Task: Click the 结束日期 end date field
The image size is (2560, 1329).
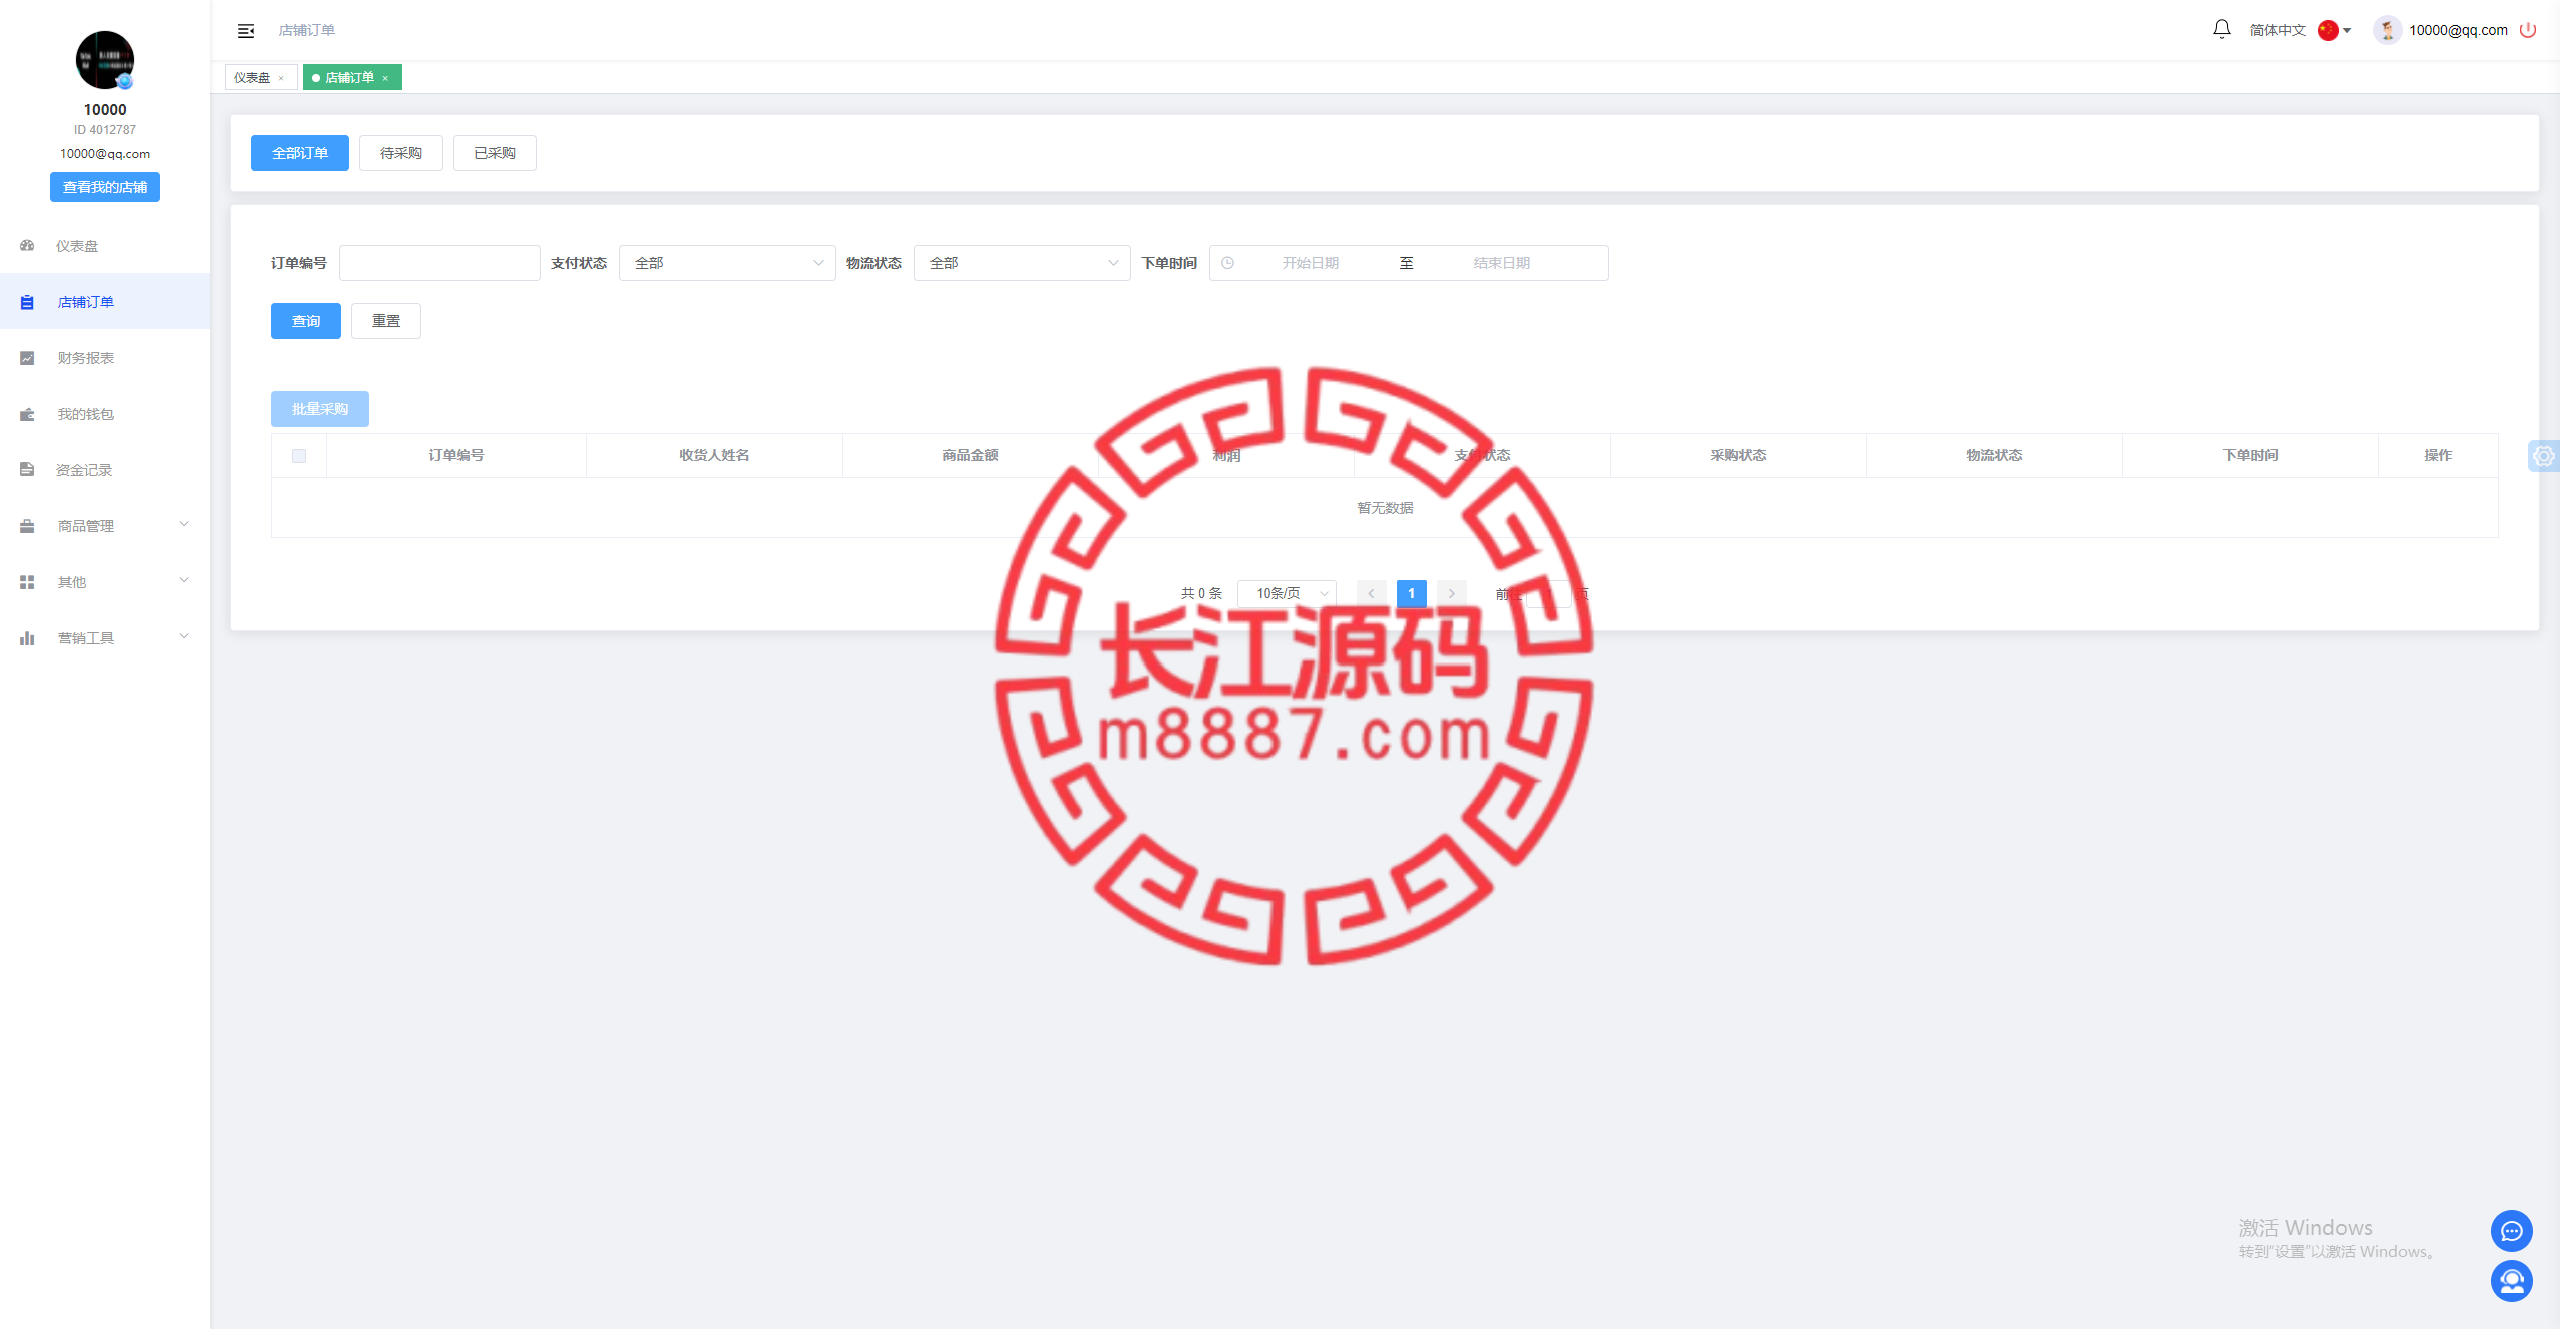Action: click(1501, 263)
